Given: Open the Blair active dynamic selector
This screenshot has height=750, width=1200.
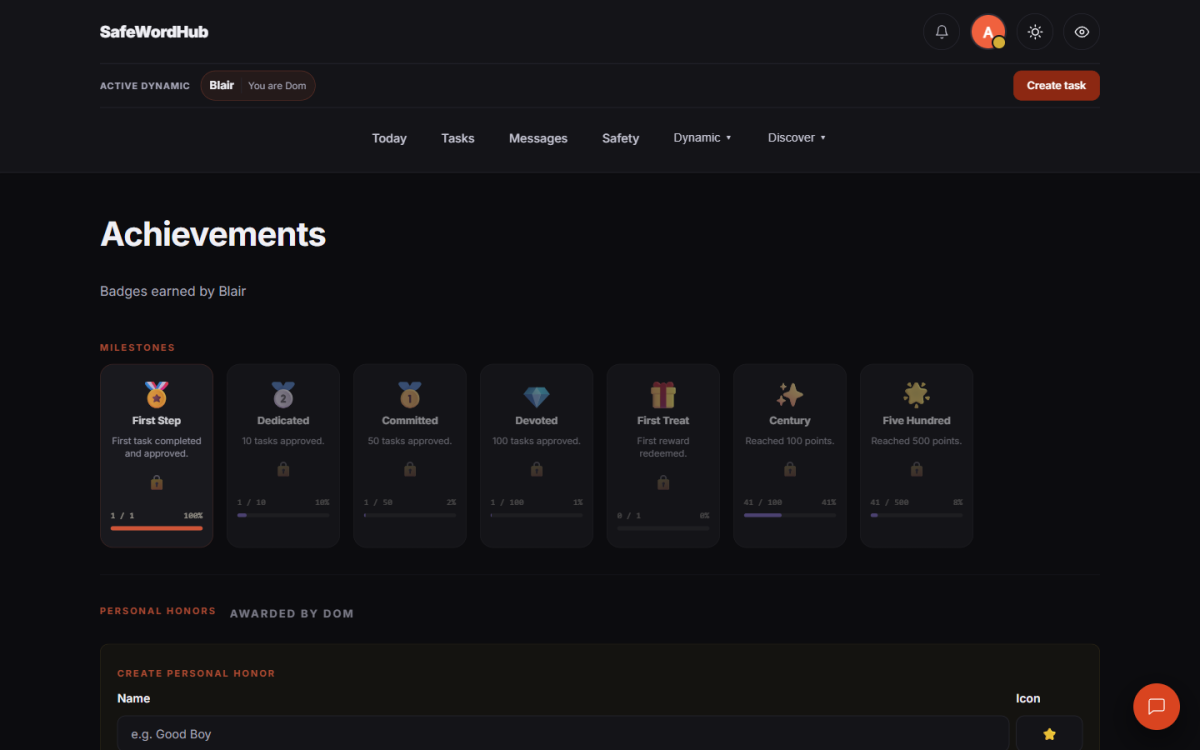Looking at the screenshot, I should tap(258, 86).
